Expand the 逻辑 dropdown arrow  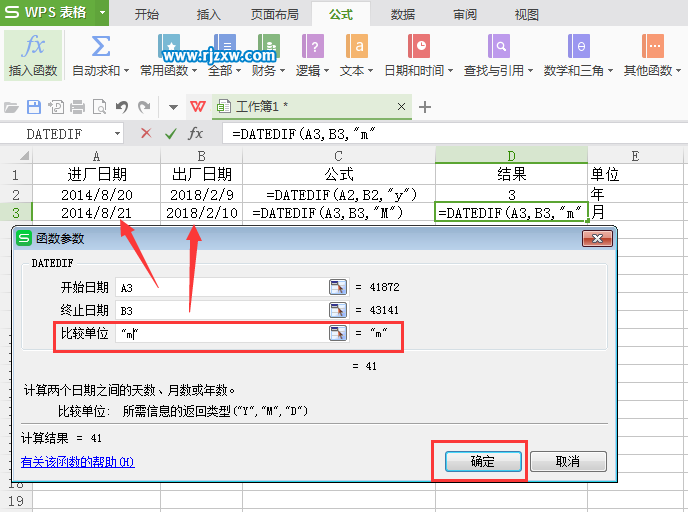tap(326, 70)
